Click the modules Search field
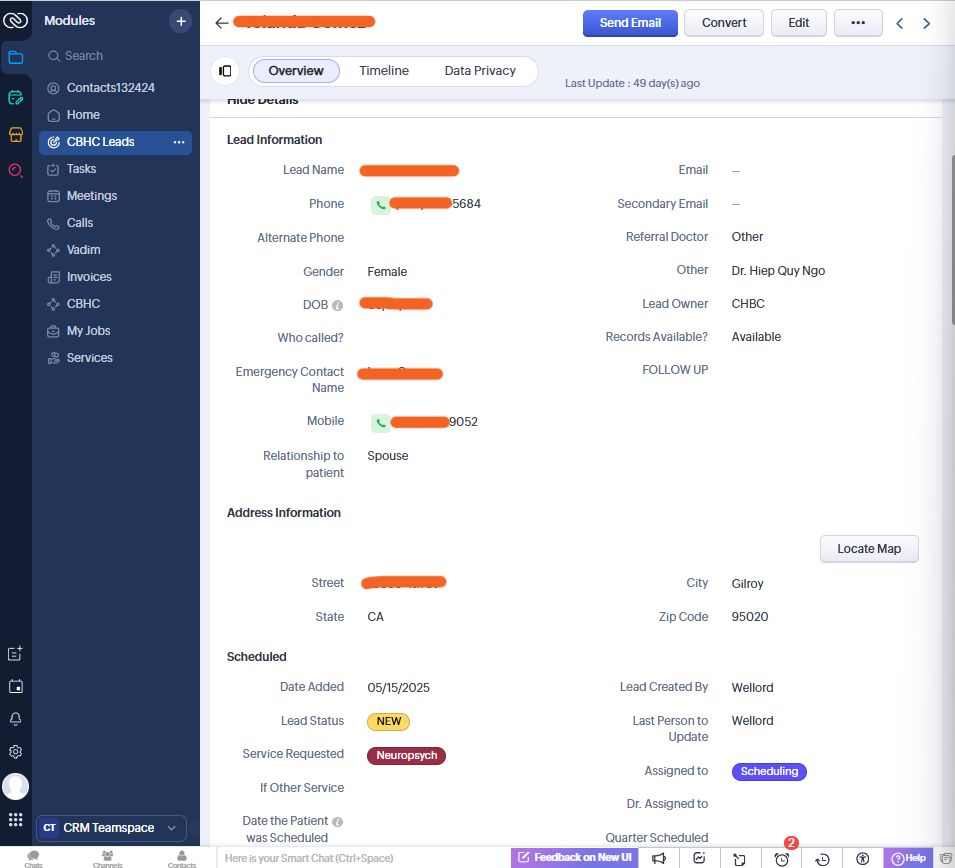Screen dimensions: 955x868 point(115,56)
